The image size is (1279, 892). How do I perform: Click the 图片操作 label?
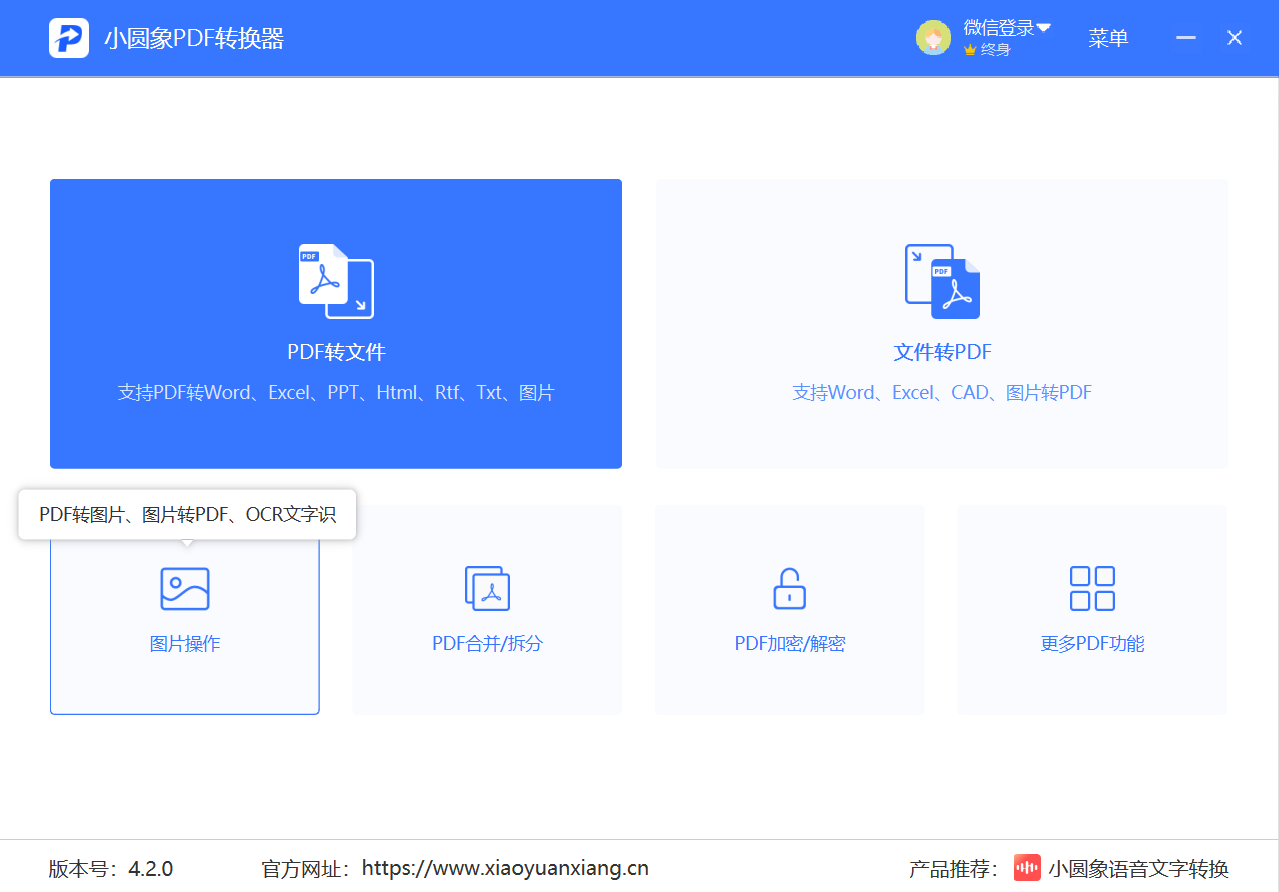pos(185,644)
